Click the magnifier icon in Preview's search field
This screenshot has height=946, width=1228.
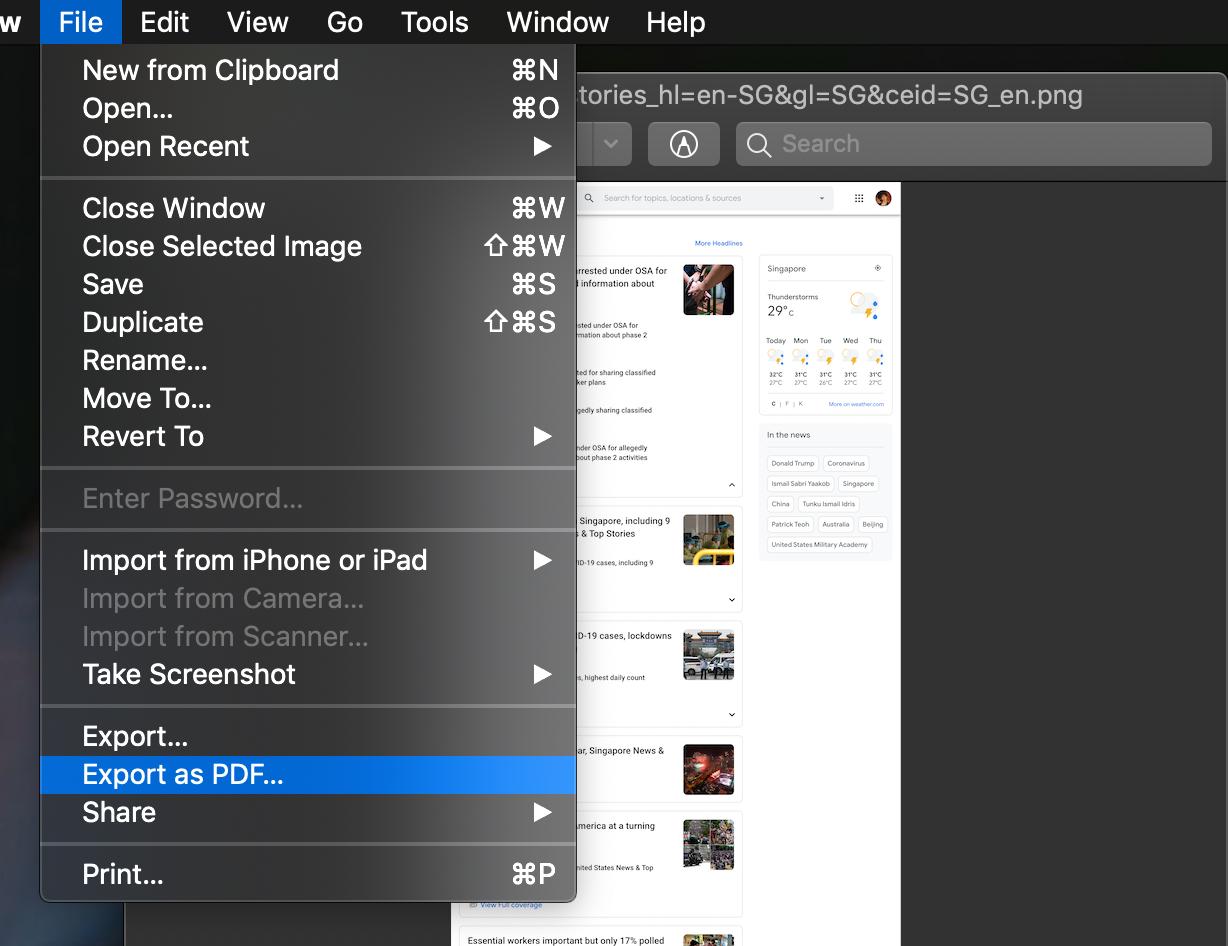point(759,145)
